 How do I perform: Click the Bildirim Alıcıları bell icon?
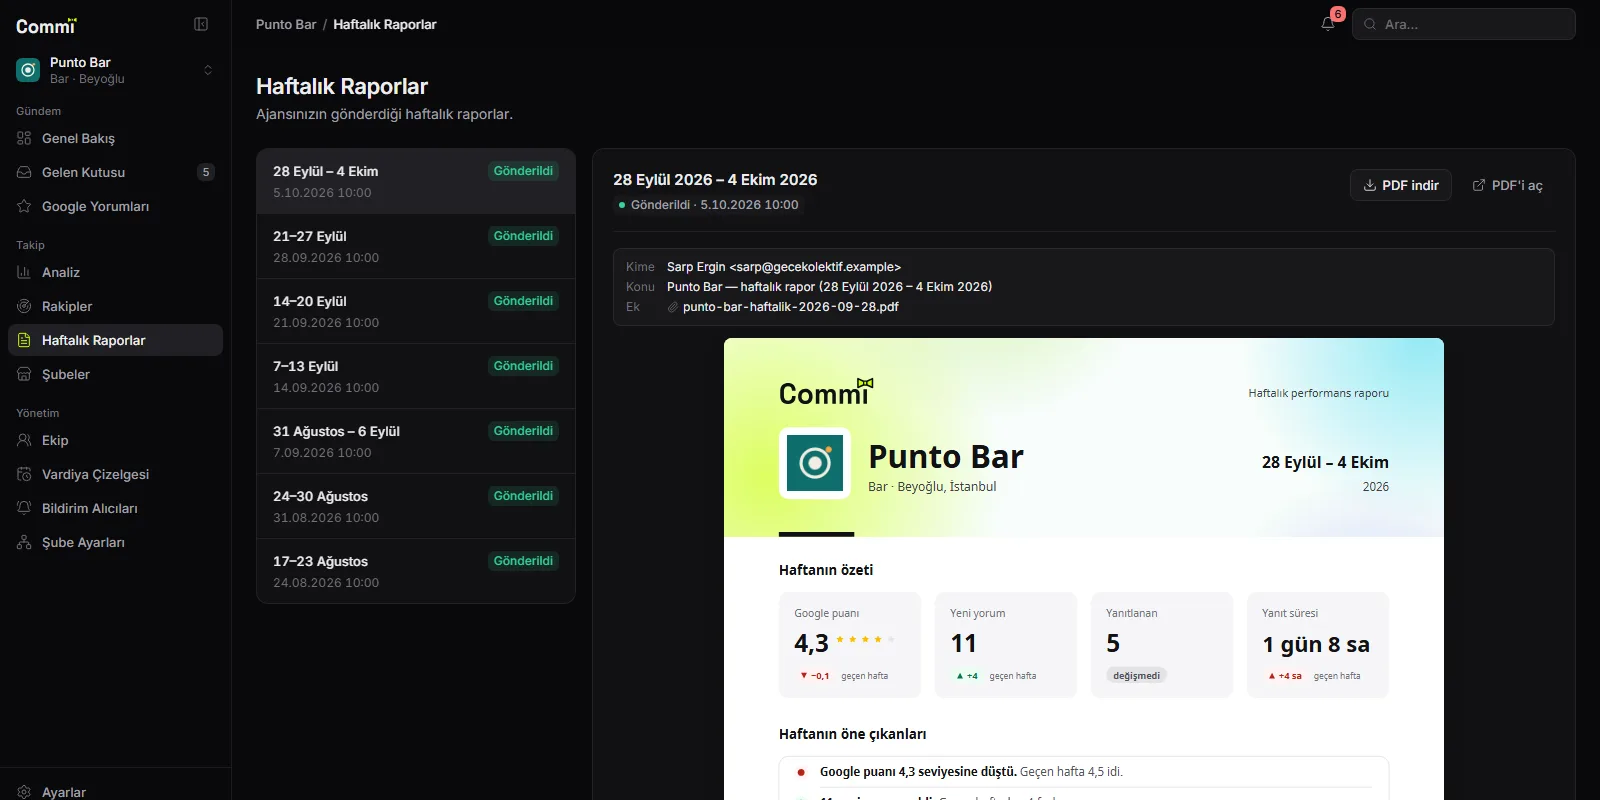pos(24,508)
